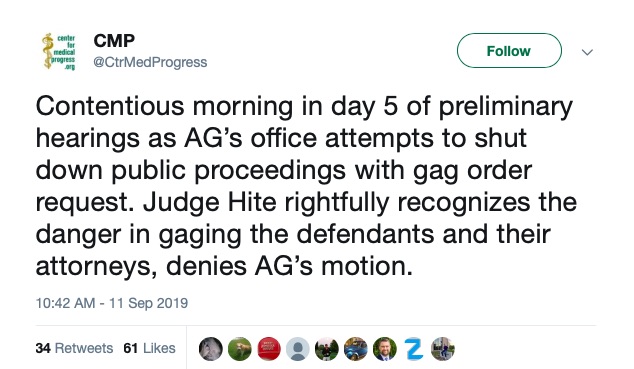Screen dimensions: 634x369
Task: Open the blue Z logo avatar
Action: [414, 349]
